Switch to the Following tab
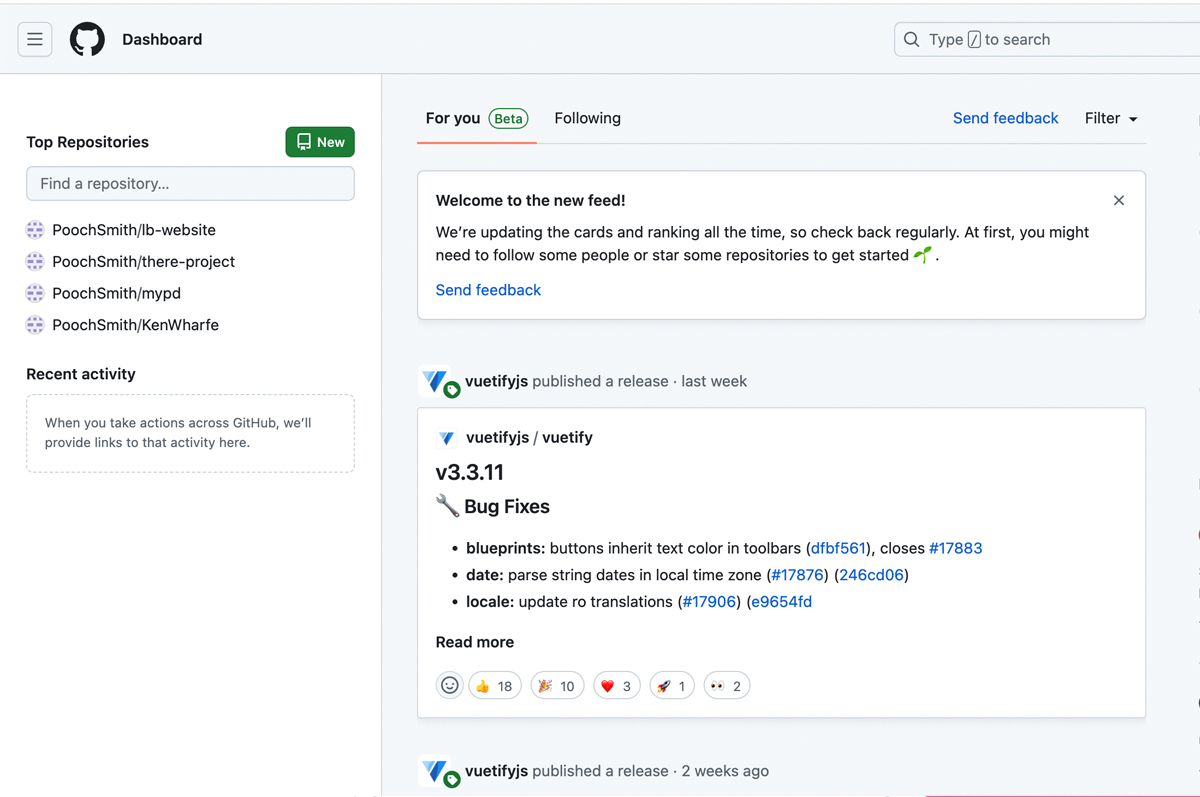Image resolution: width=1200 pixels, height=797 pixels. pyautogui.click(x=587, y=118)
